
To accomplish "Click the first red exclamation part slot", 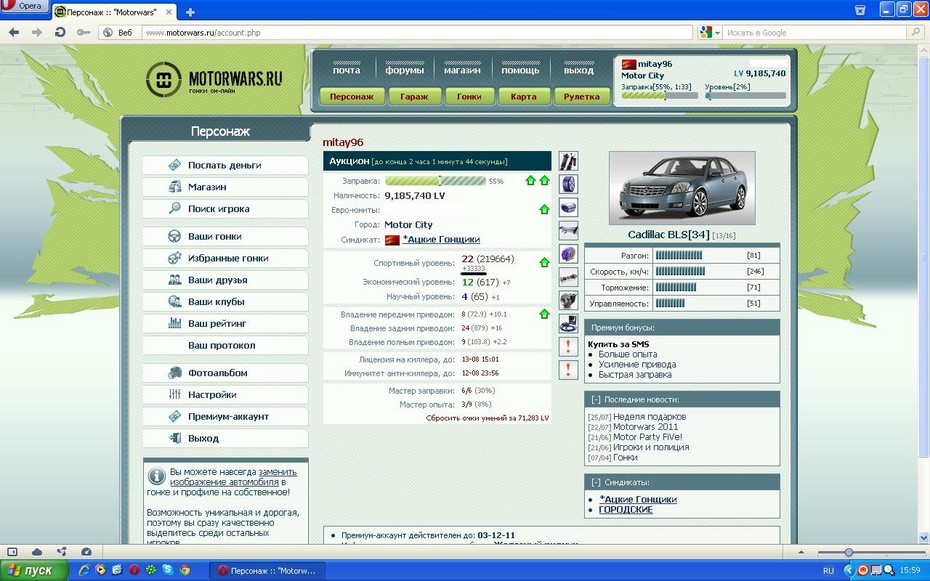I will pyautogui.click(x=568, y=346).
